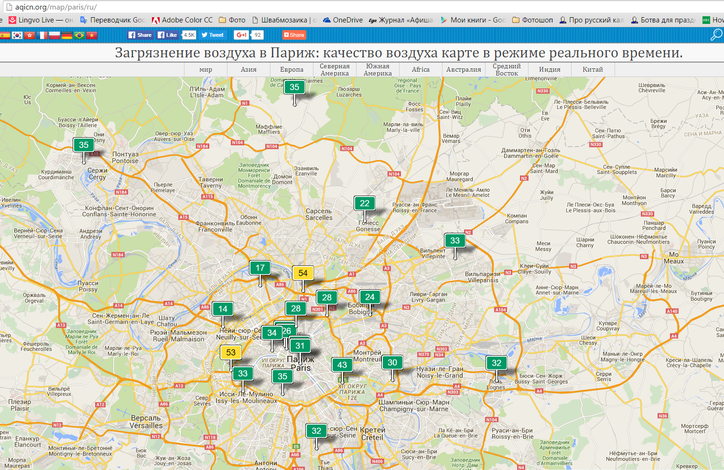Open the Средний Восток region tab
Viewport: 724px width, 470px height.
click(507, 70)
